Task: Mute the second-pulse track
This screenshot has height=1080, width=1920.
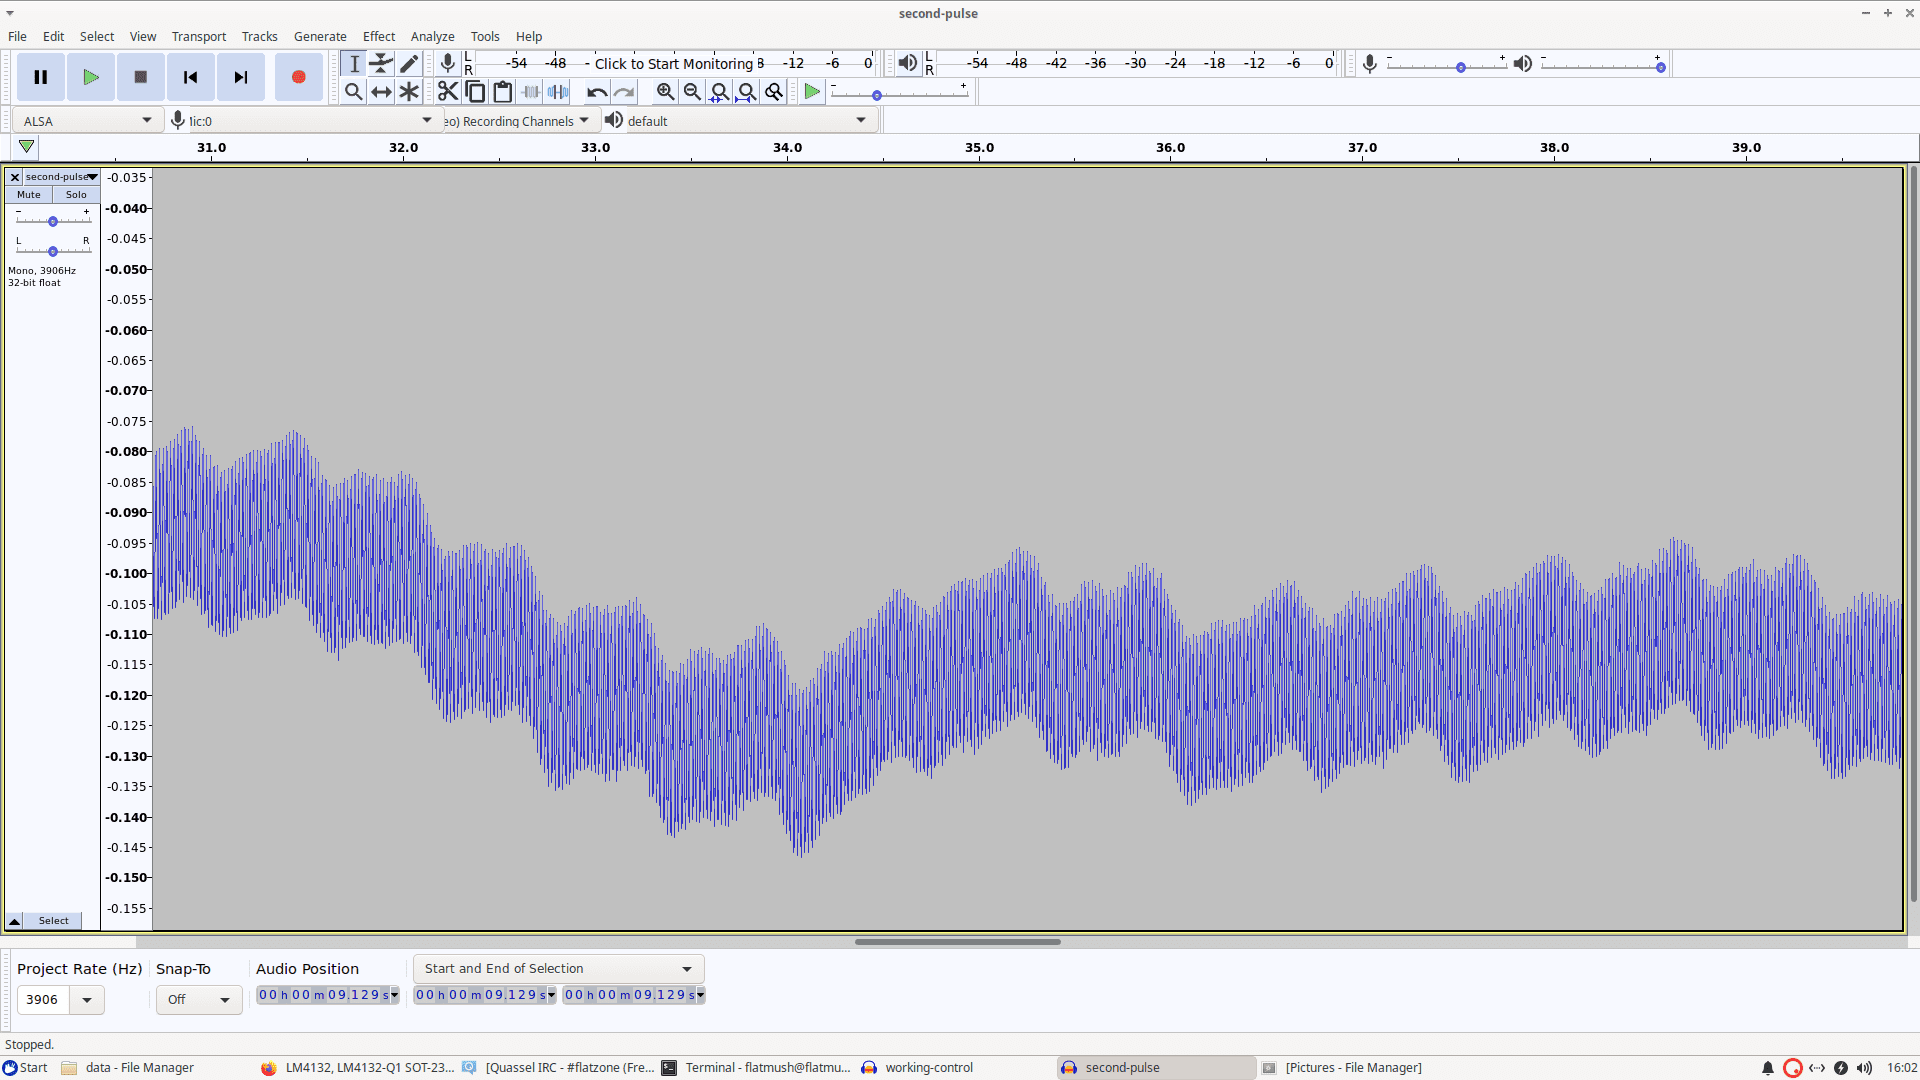Action: [28, 194]
